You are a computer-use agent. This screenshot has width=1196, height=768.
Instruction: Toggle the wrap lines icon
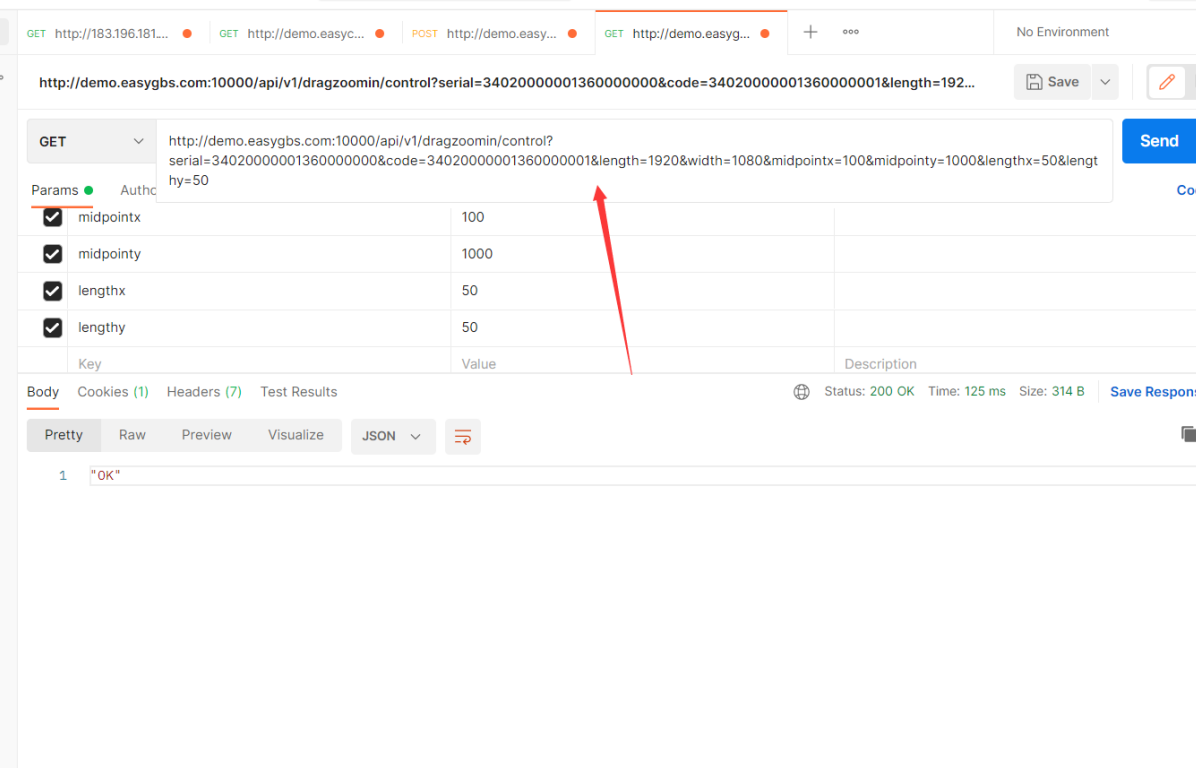point(462,436)
